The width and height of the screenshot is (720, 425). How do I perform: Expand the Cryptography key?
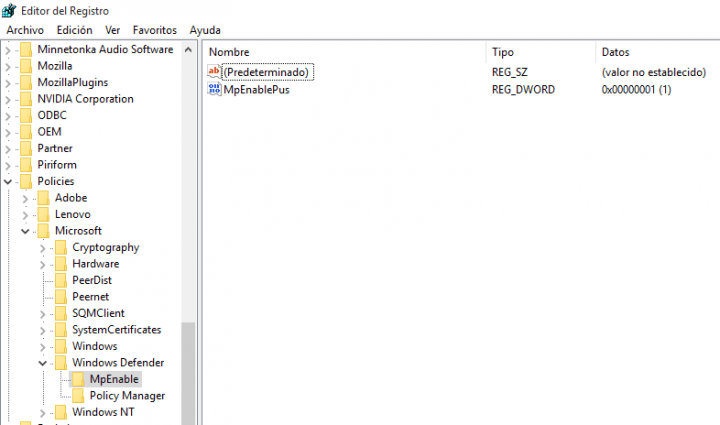coord(43,248)
